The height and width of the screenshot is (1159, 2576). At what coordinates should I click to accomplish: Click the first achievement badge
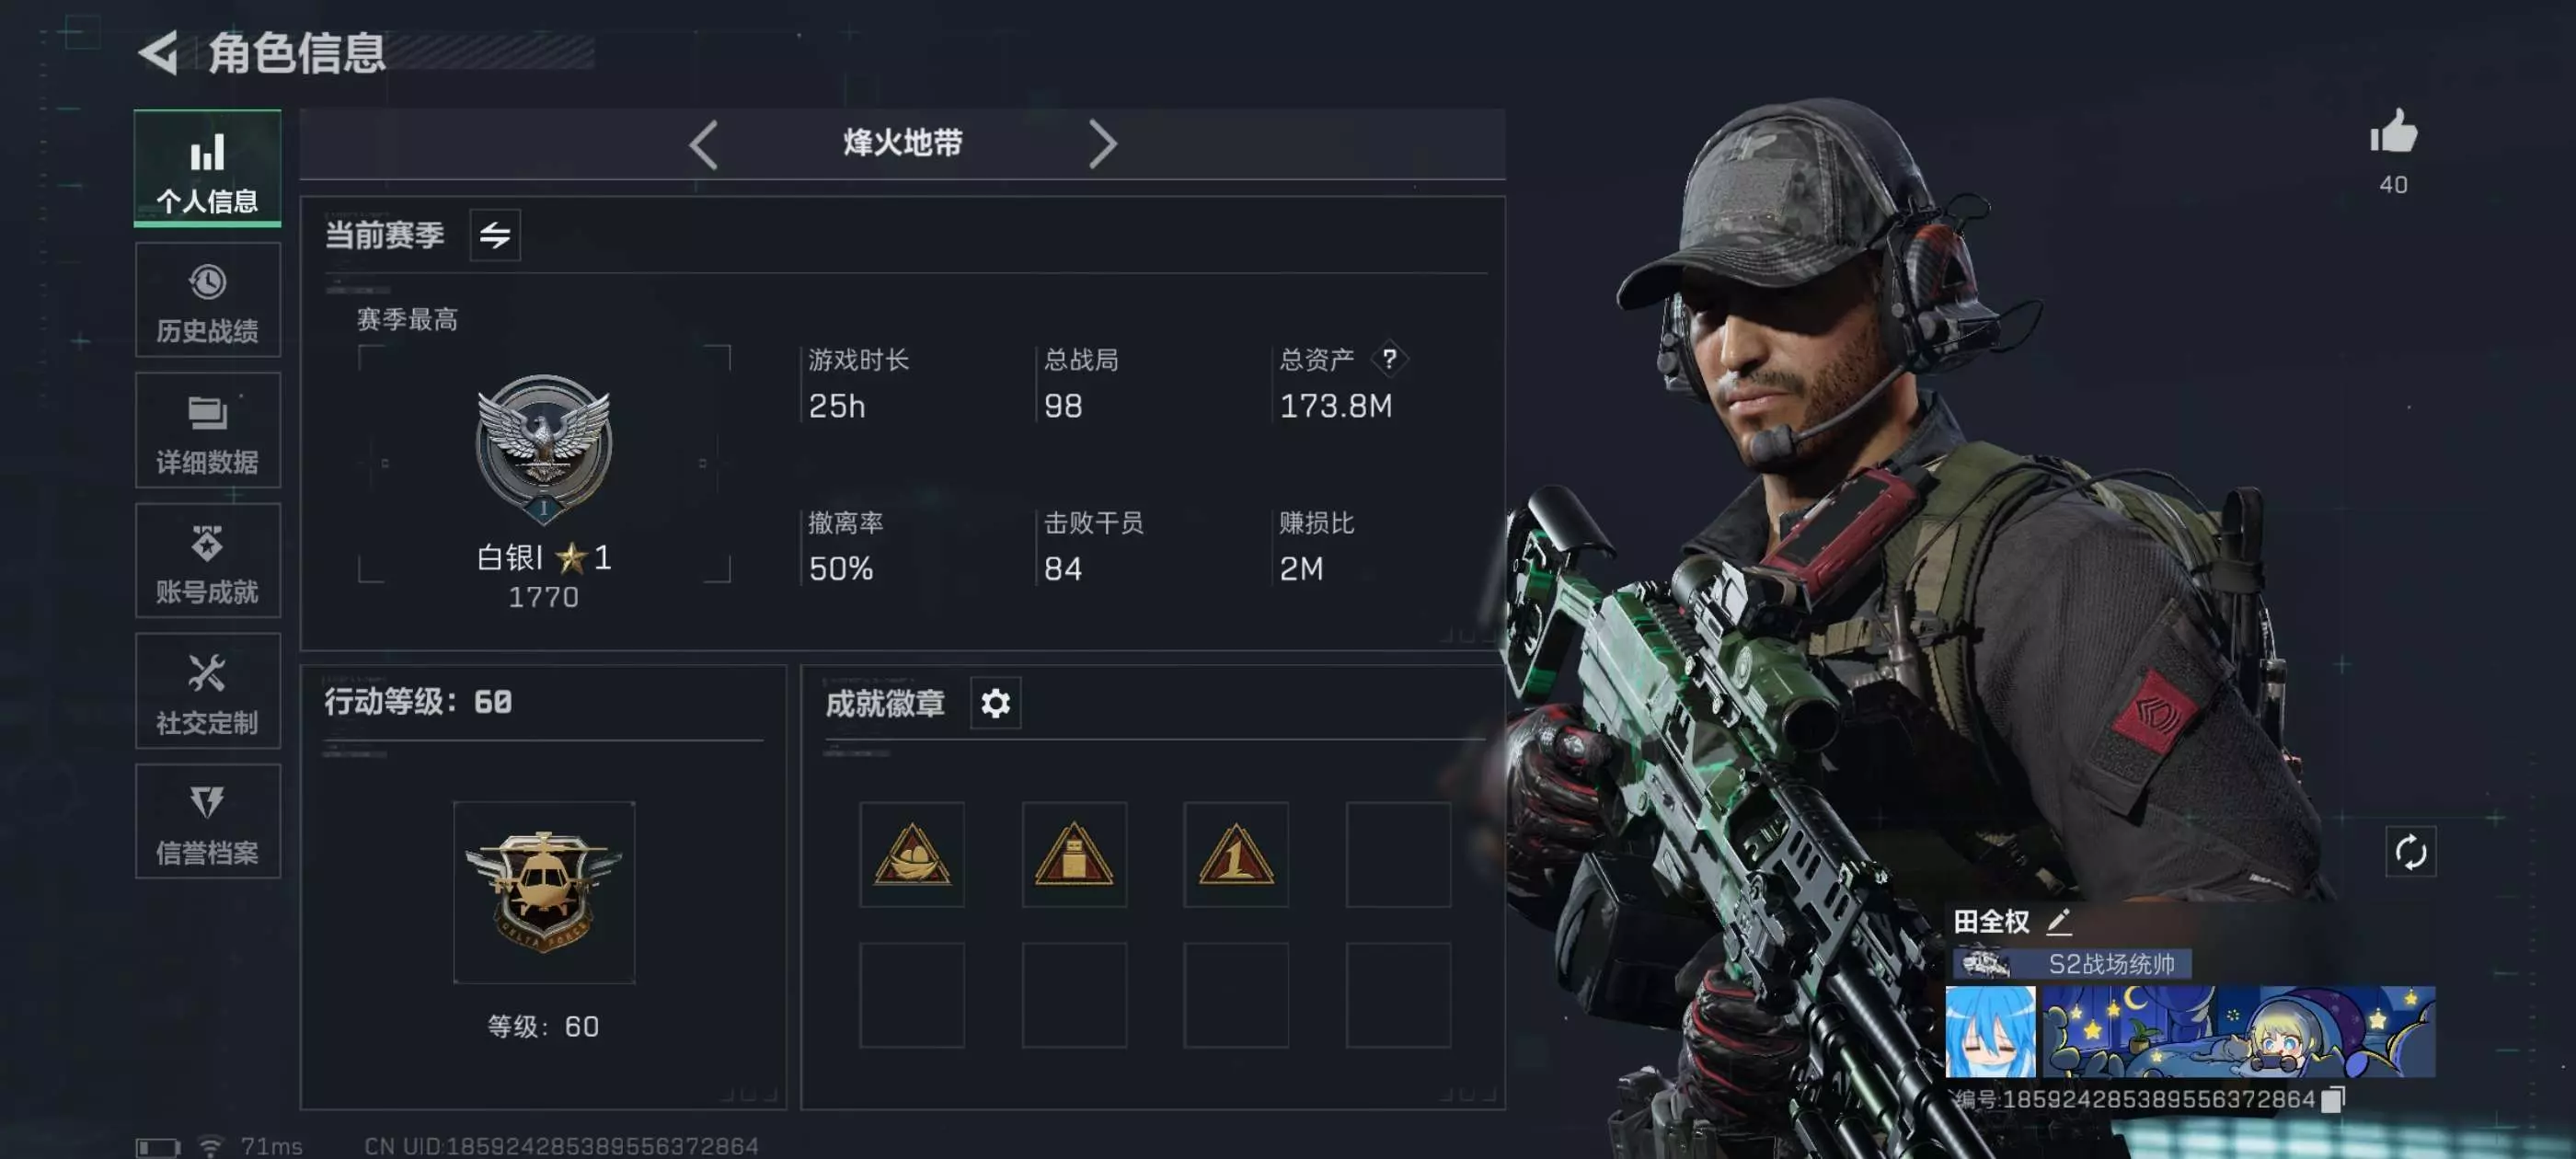[x=912, y=854]
